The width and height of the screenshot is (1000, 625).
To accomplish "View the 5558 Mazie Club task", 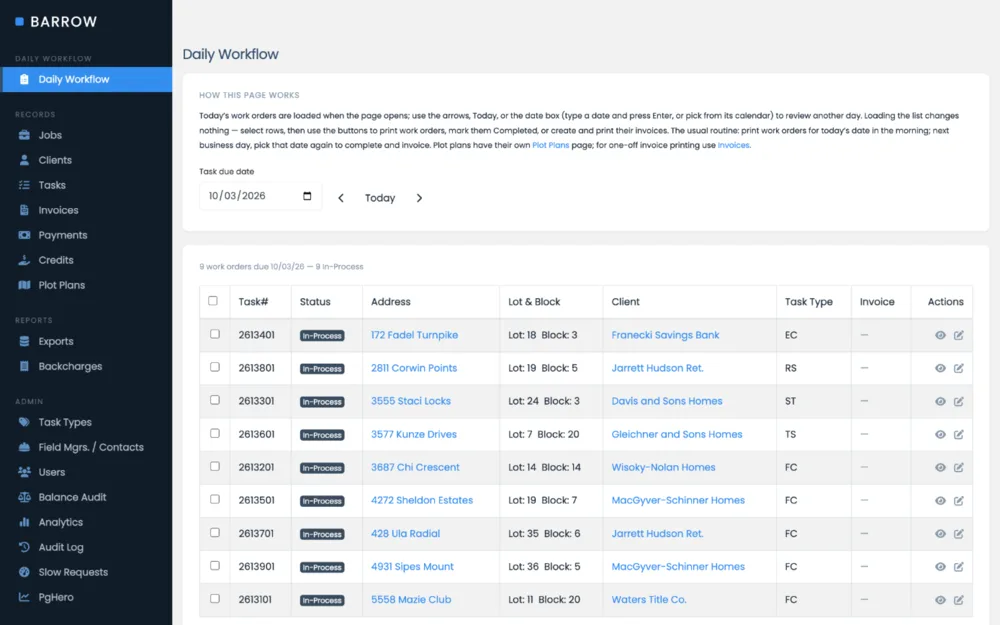I will pyautogui.click(x=940, y=600).
